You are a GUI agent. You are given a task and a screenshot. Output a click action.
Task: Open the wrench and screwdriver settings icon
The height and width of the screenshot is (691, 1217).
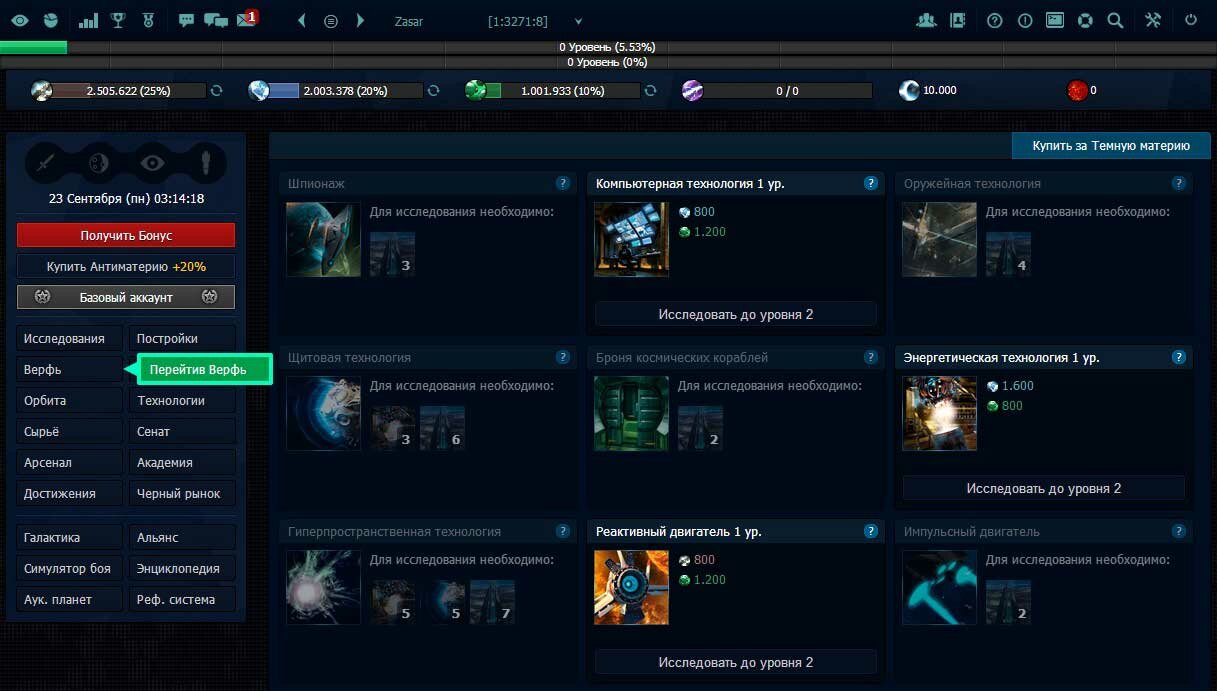pyautogui.click(x=1153, y=20)
